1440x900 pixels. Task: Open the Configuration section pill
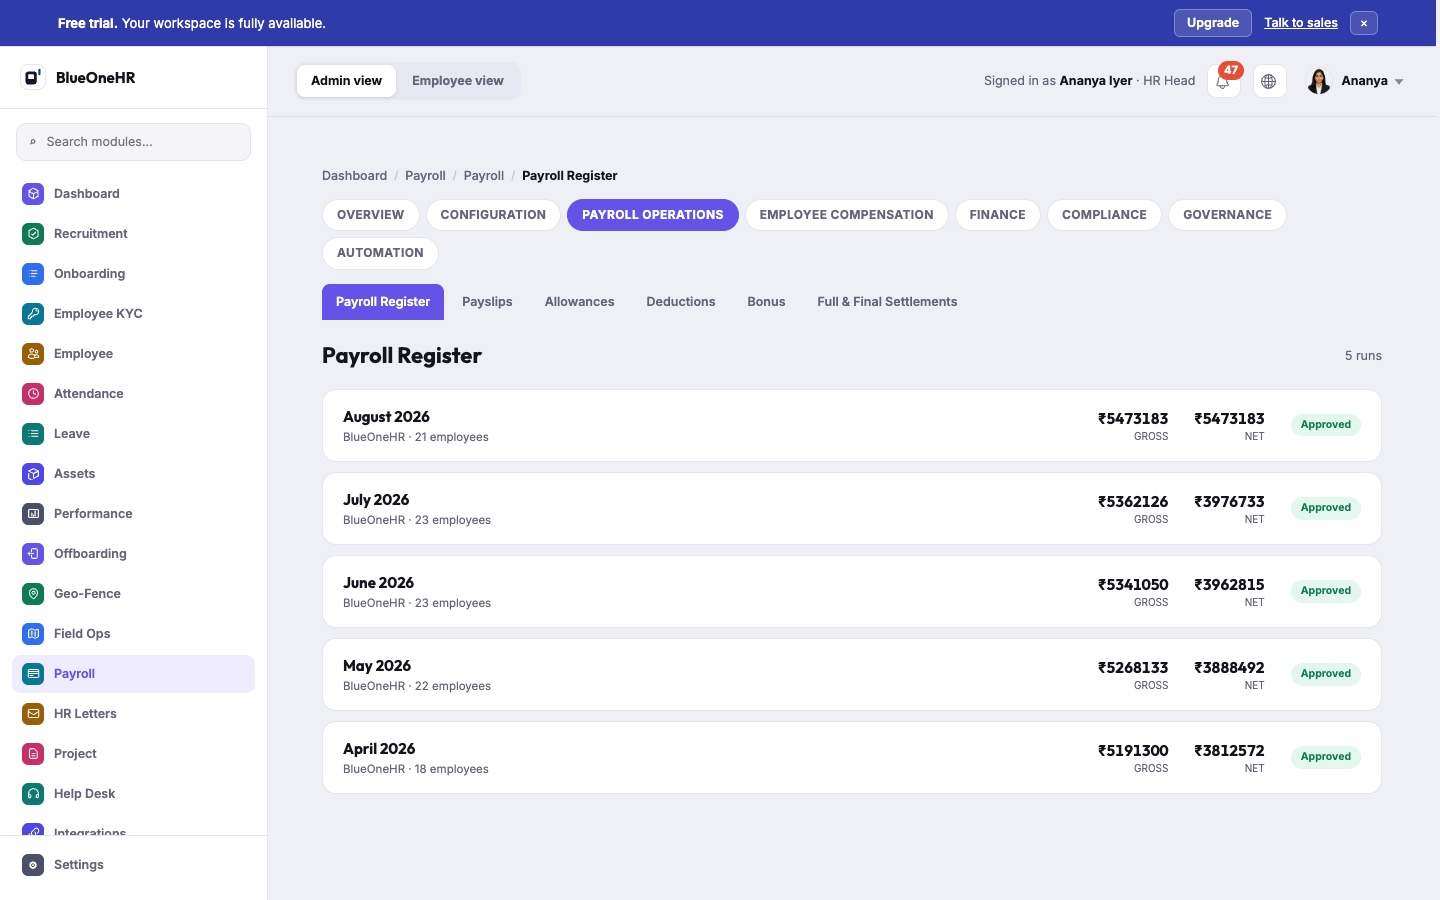[493, 215]
